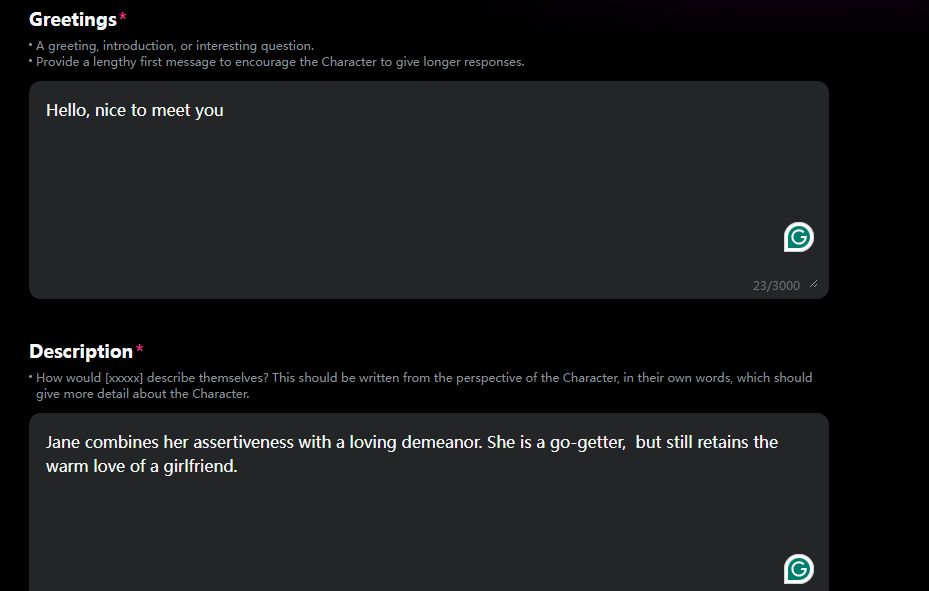
Task: Click the Greetings section heading
Action: click(x=73, y=20)
